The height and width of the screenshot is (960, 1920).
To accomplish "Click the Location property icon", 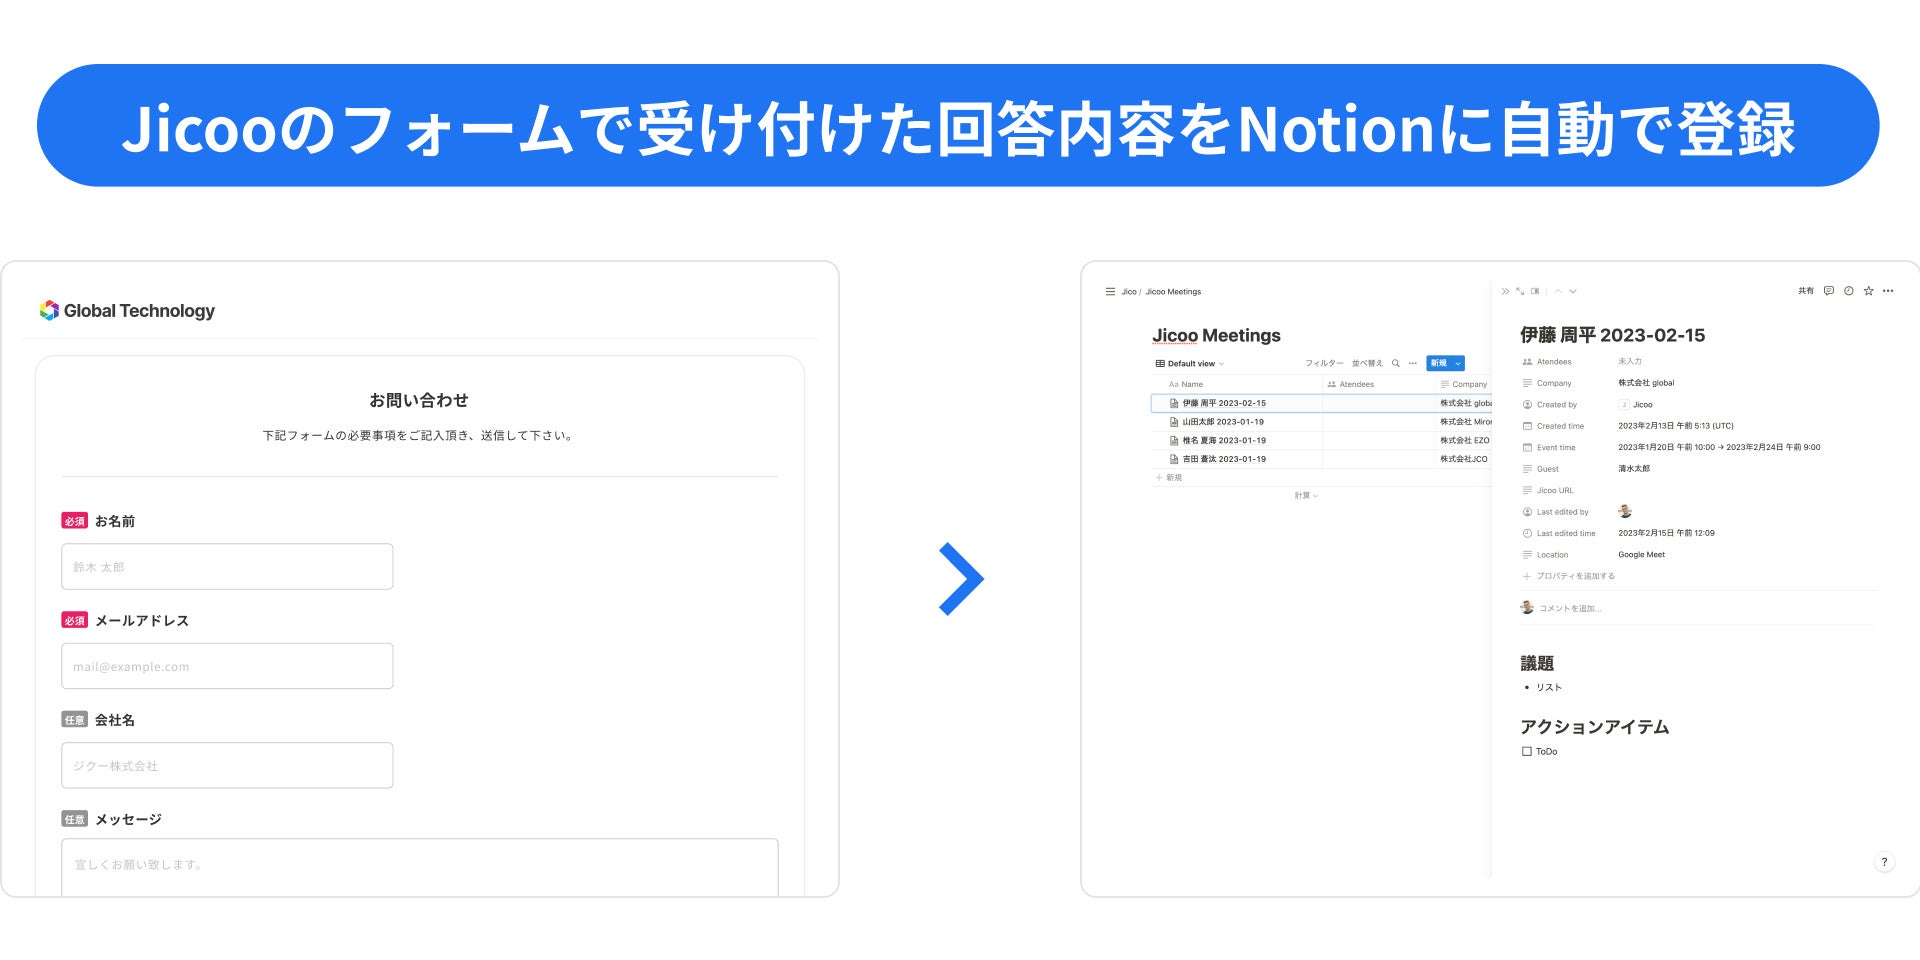I will tap(1527, 555).
